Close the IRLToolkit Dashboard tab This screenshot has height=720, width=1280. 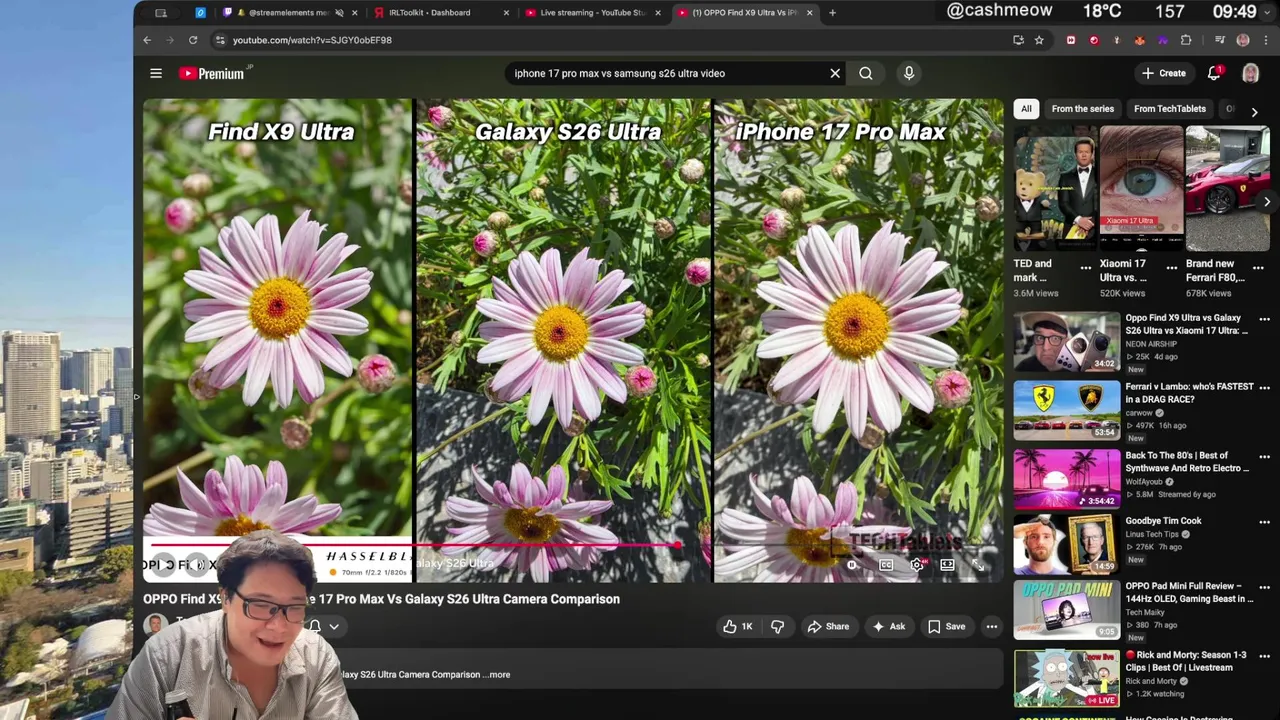coord(506,13)
